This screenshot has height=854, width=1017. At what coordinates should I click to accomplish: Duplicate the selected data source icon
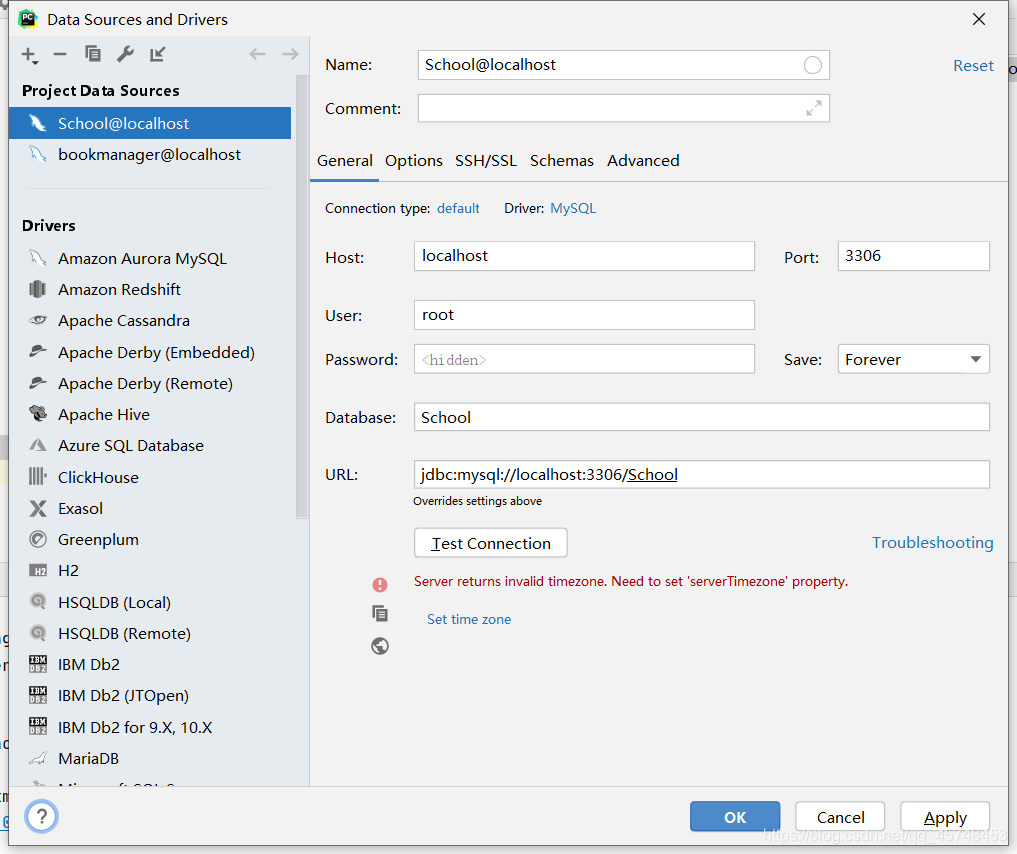(93, 55)
